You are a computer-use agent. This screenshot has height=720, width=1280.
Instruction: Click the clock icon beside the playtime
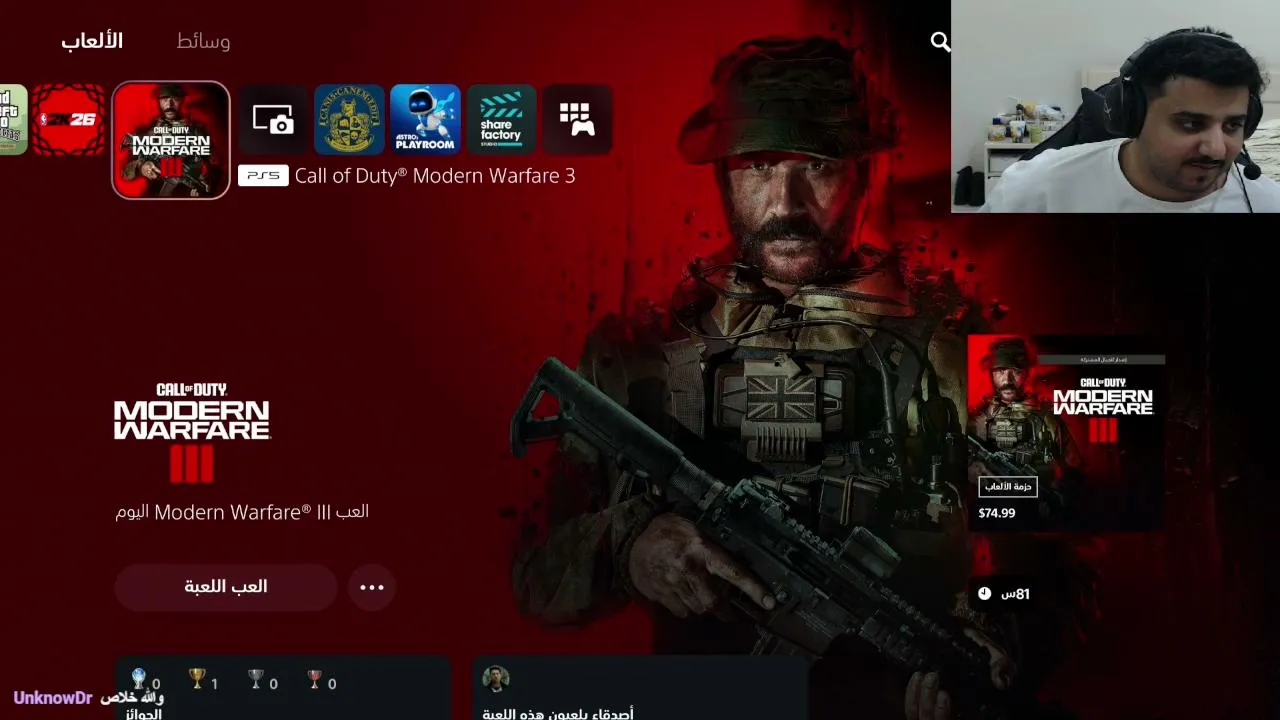[984, 594]
